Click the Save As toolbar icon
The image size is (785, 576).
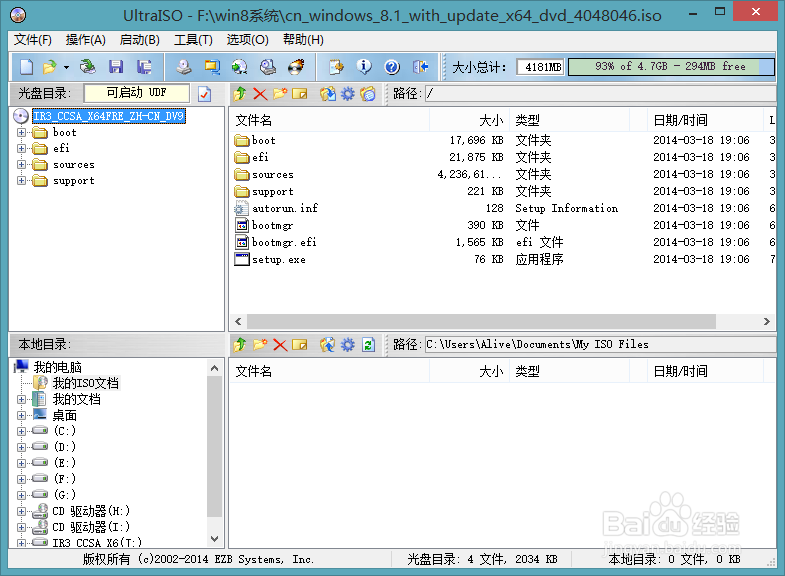click(x=144, y=67)
